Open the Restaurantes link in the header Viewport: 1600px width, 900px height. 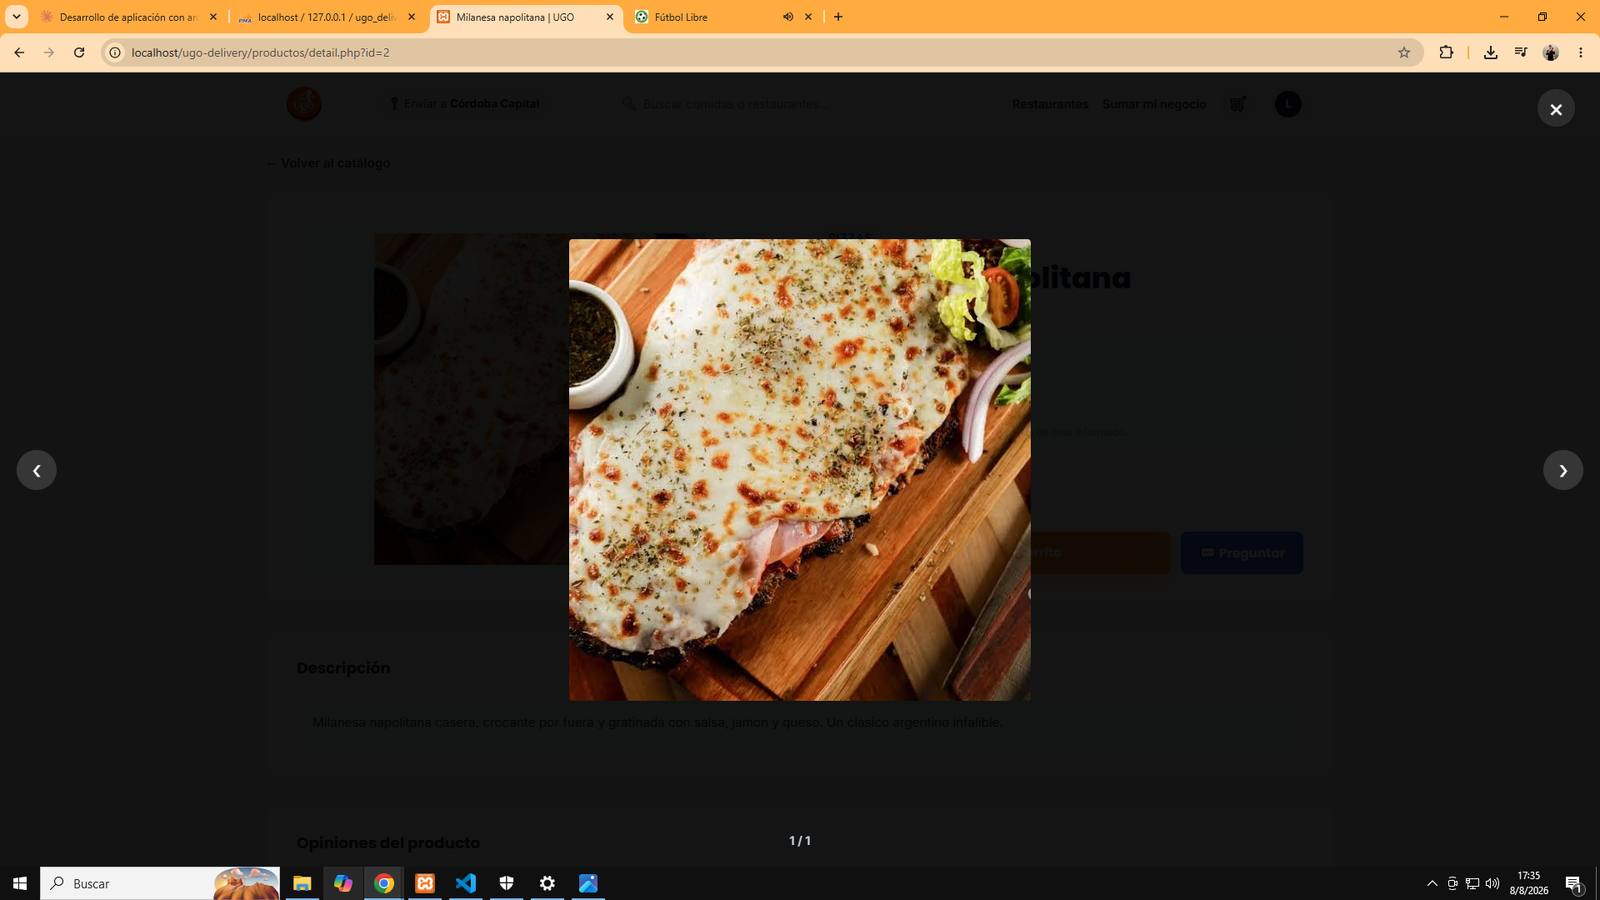click(1050, 104)
